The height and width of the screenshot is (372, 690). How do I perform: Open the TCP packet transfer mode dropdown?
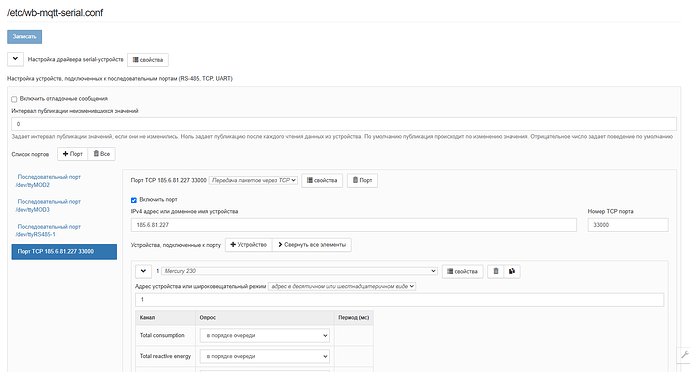point(253,180)
